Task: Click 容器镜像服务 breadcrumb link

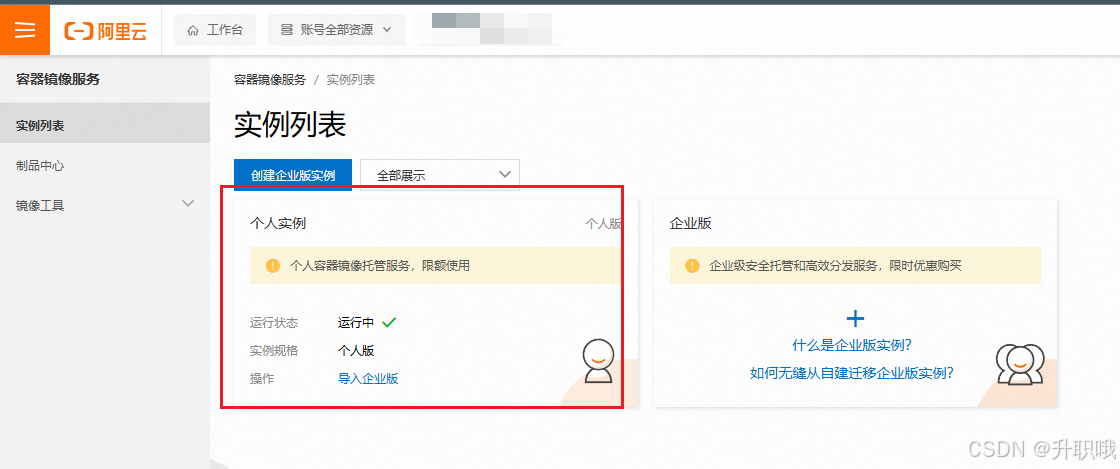Action: click(x=270, y=80)
